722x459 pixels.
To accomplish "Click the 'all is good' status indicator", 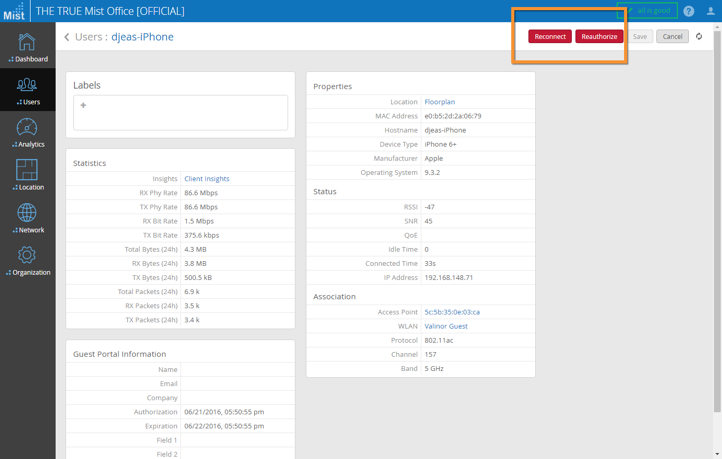I will pyautogui.click(x=648, y=11).
